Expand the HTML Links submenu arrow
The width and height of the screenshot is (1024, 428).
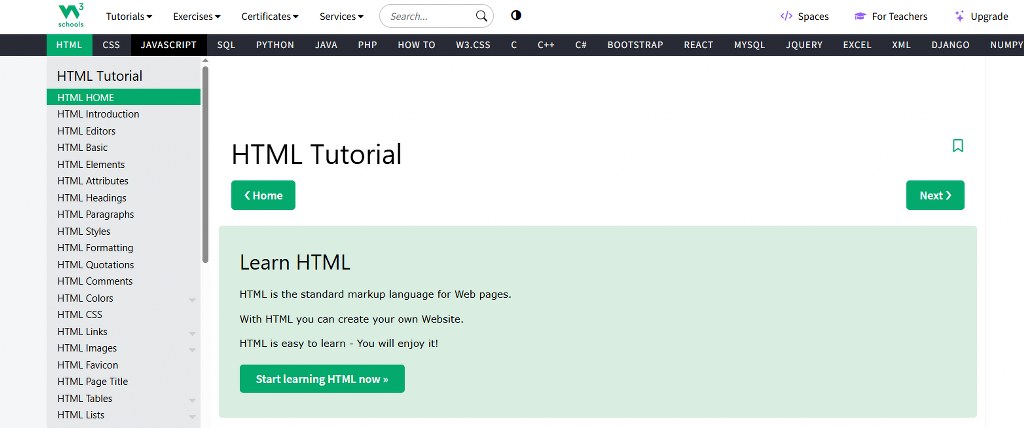[x=192, y=333]
